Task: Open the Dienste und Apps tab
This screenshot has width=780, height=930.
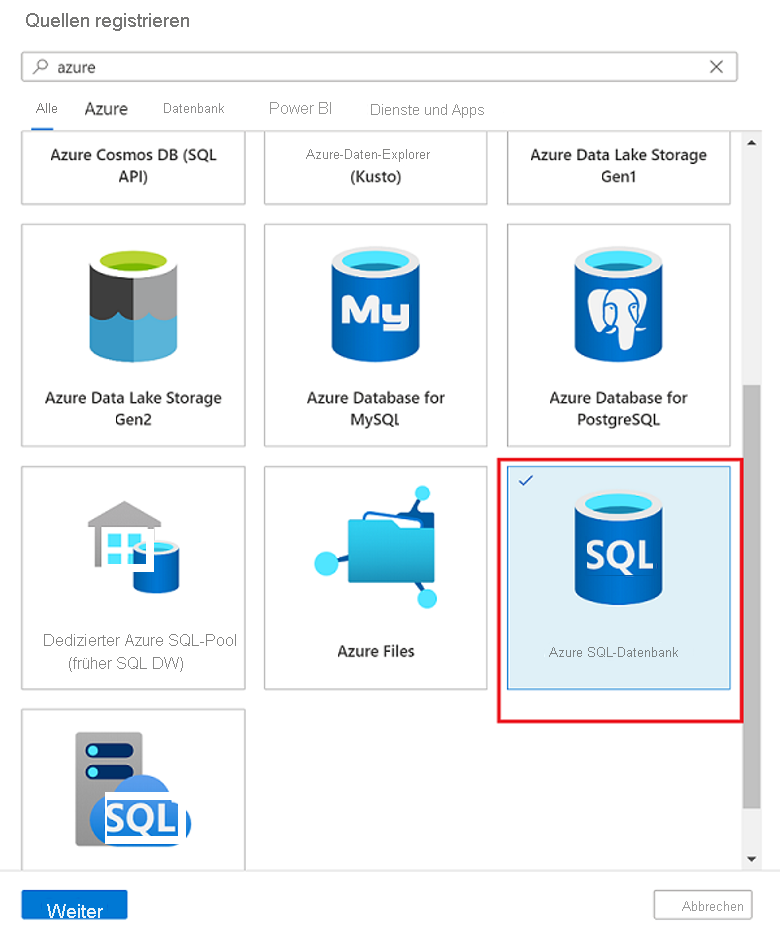Action: pyautogui.click(x=427, y=110)
